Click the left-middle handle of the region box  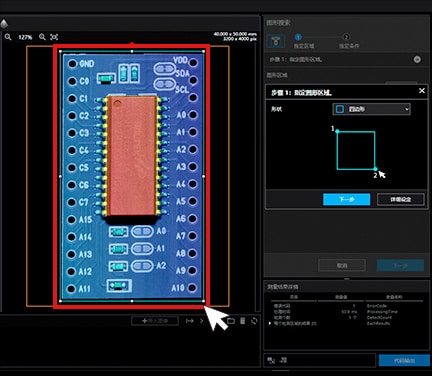click(60, 176)
